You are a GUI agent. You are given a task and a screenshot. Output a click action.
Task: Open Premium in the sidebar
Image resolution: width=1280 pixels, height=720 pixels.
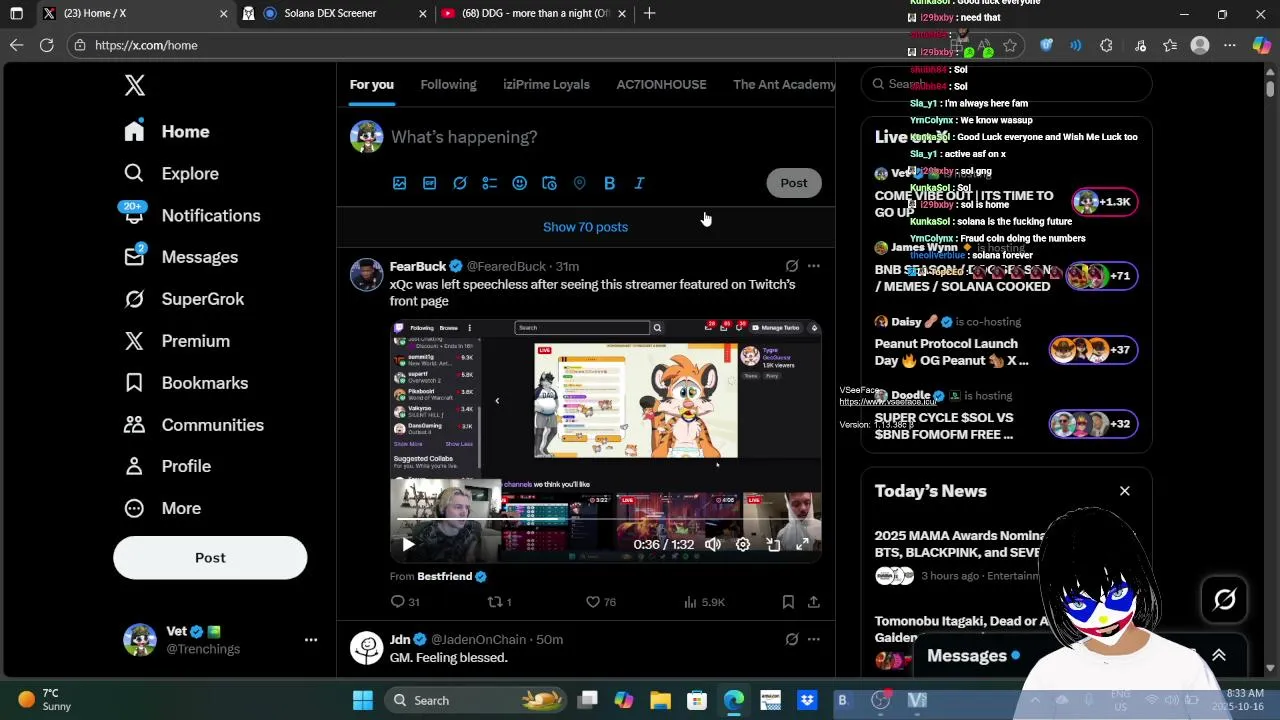pos(176,341)
